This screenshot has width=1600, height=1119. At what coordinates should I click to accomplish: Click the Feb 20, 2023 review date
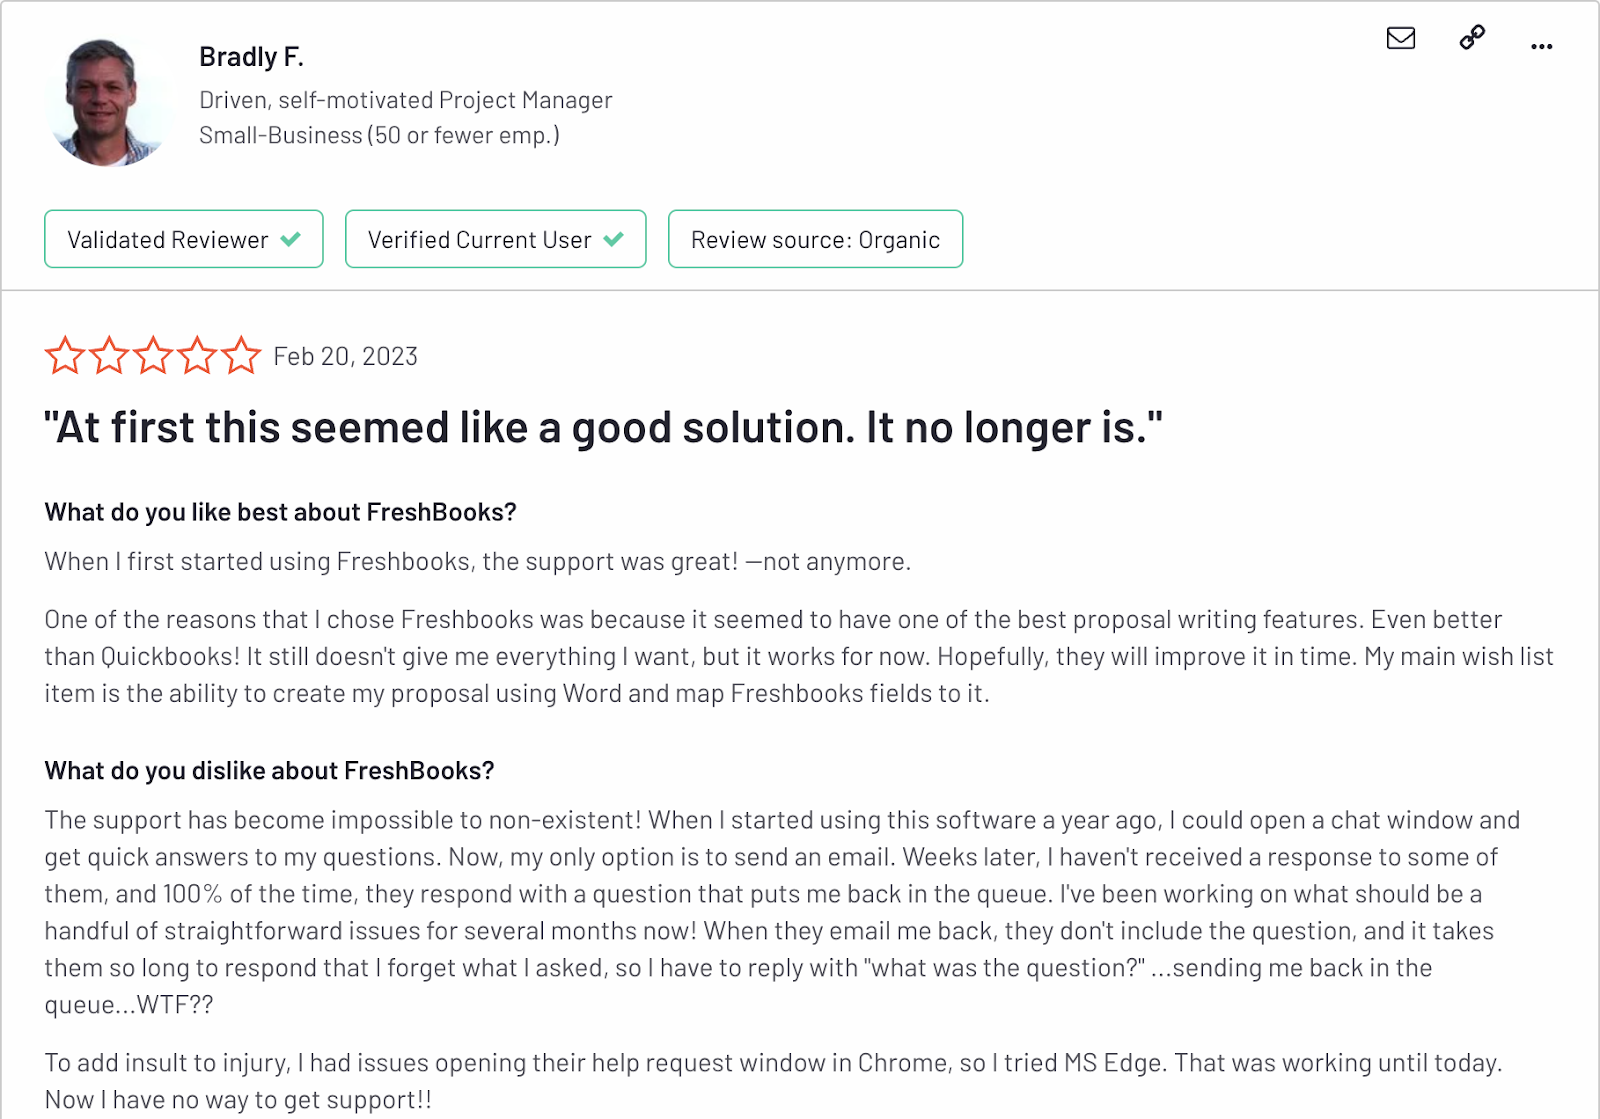[x=346, y=357]
